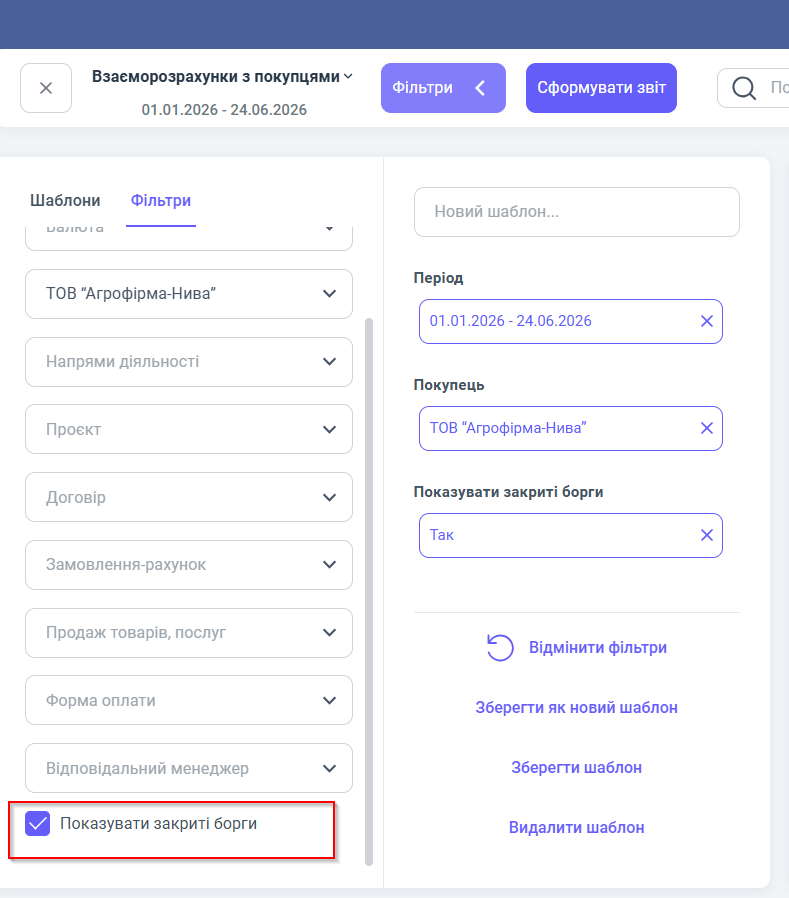Click the search magnifier icon

[x=744, y=88]
